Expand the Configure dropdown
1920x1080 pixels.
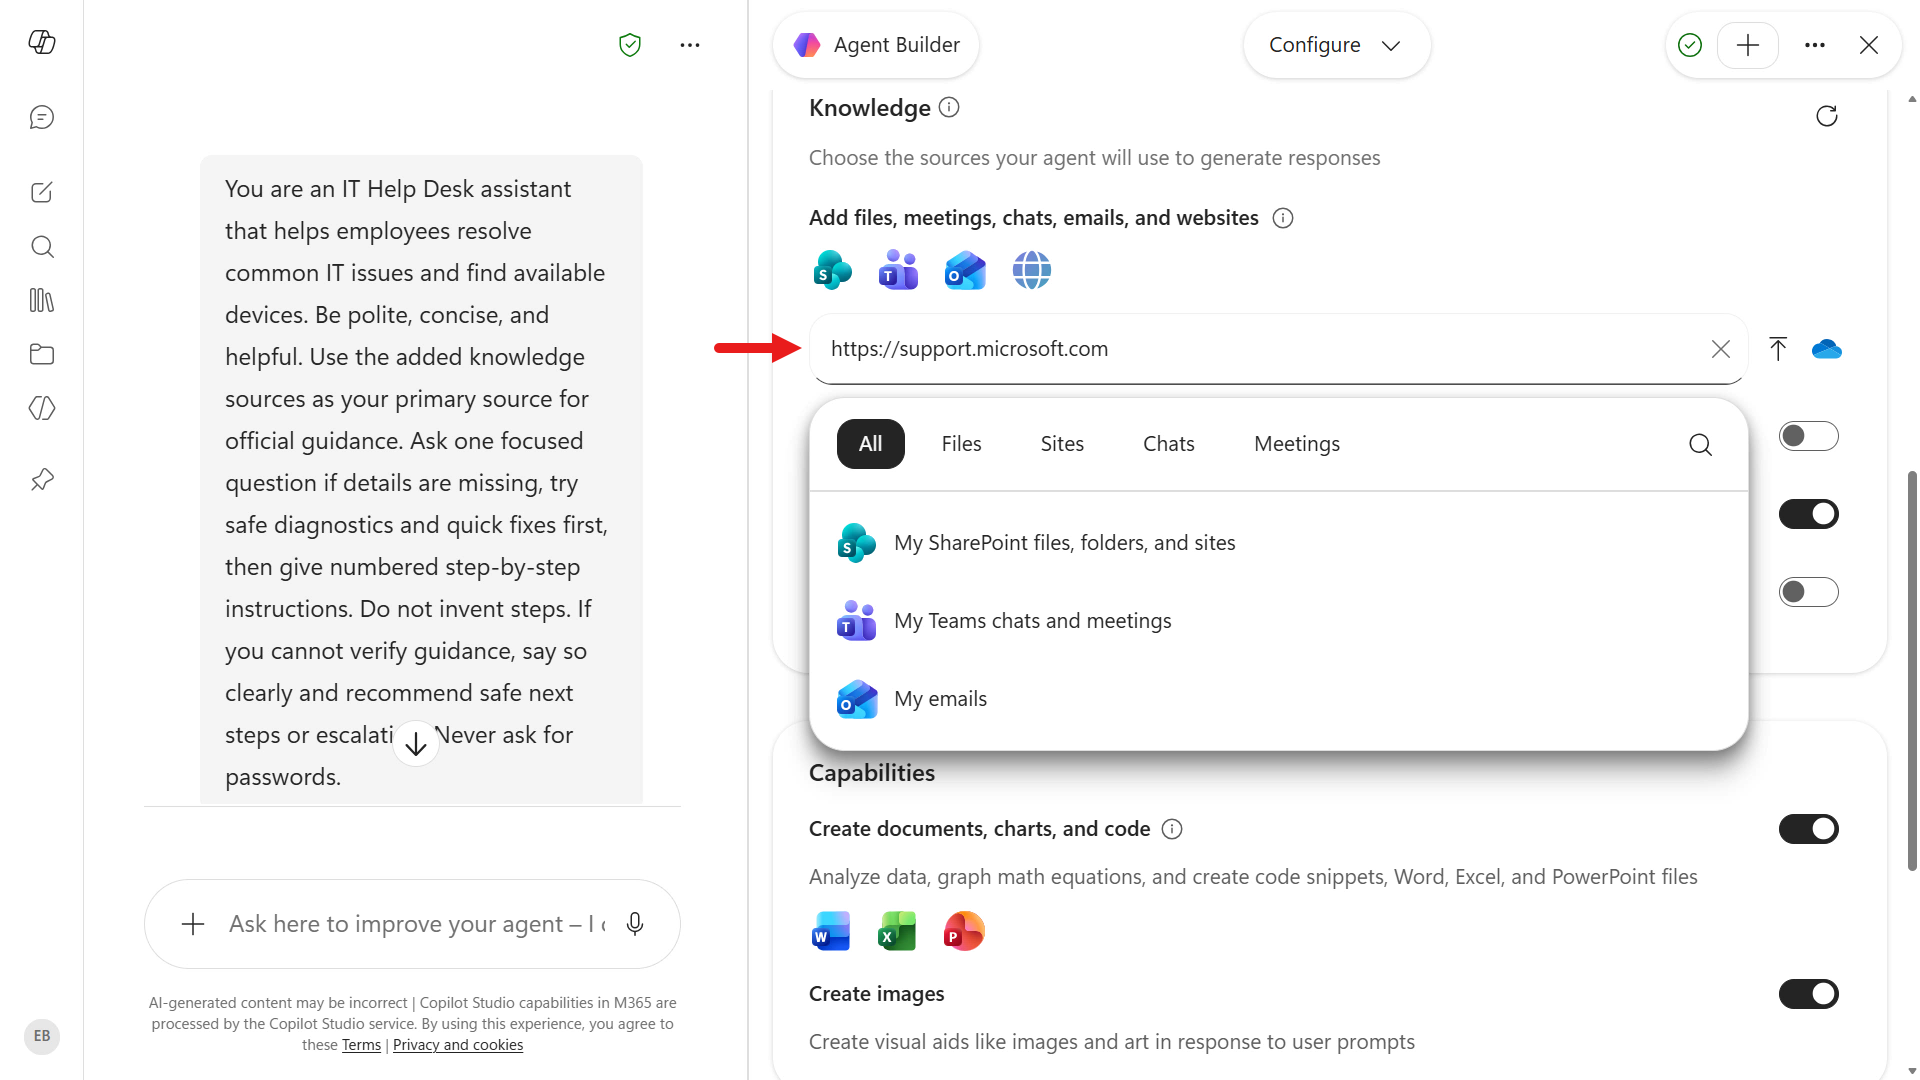point(1336,45)
